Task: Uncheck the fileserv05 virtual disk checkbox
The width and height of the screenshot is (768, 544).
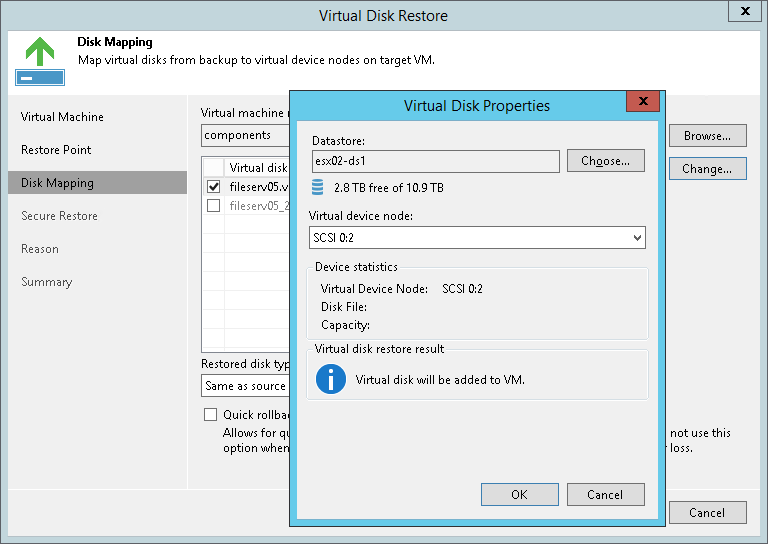Action: tap(213, 187)
